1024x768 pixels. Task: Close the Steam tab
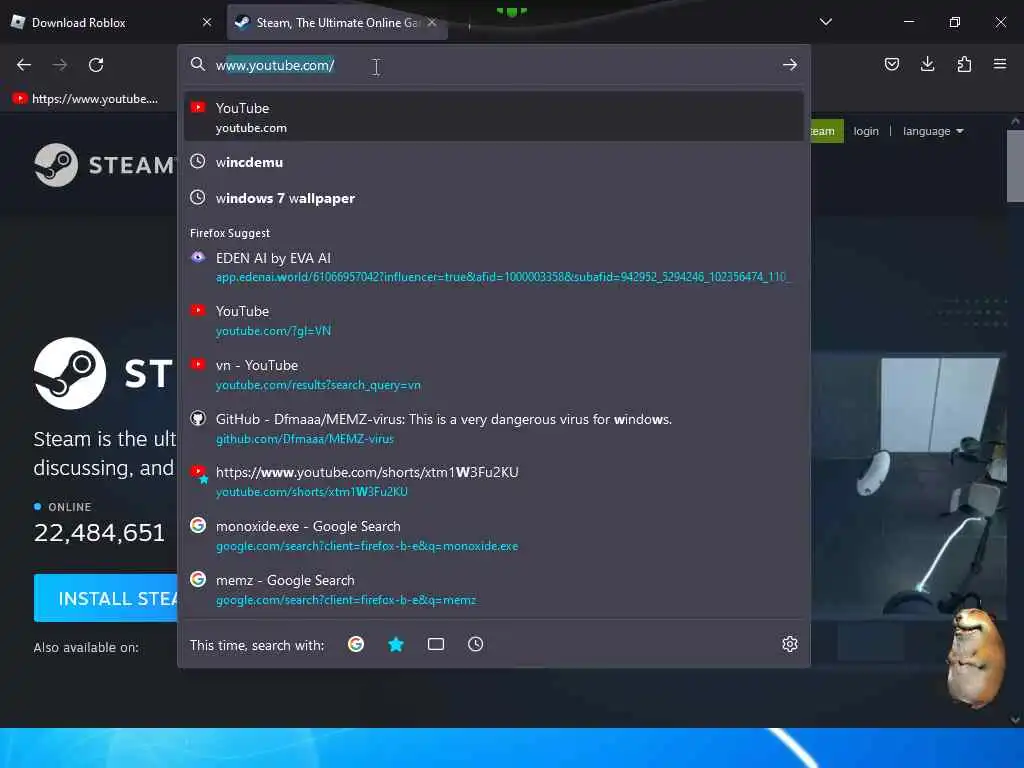pyautogui.click(x=432, y=22)
